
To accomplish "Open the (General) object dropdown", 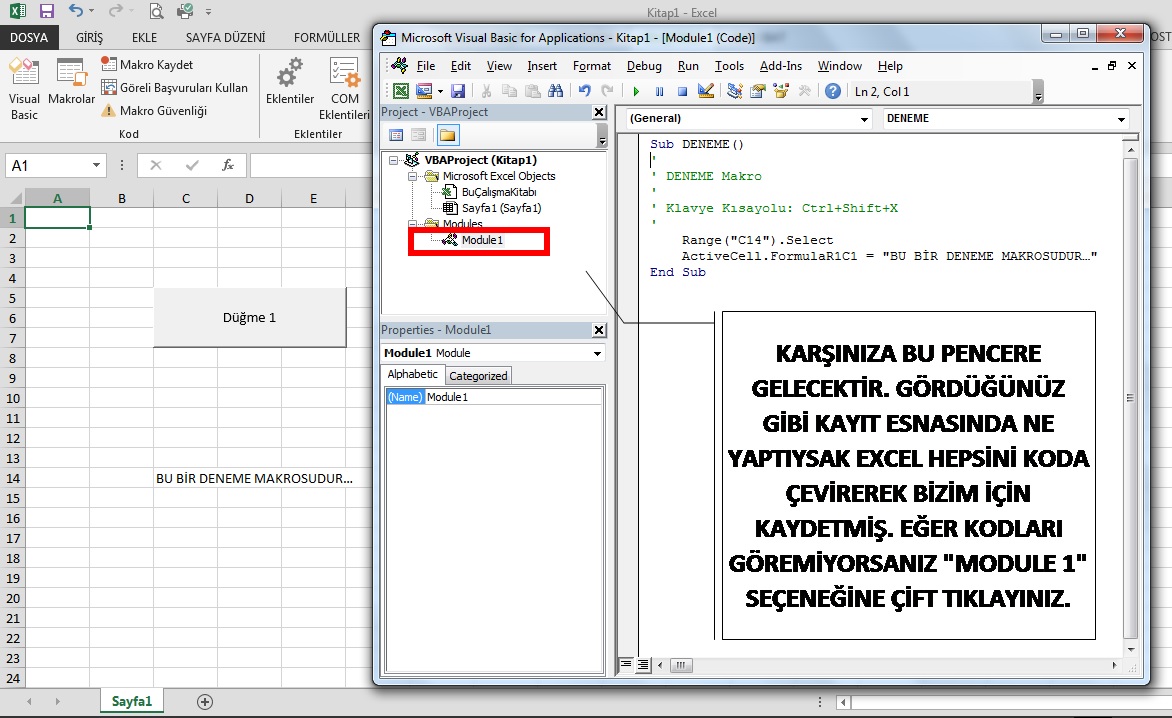I will coord(864,119).
